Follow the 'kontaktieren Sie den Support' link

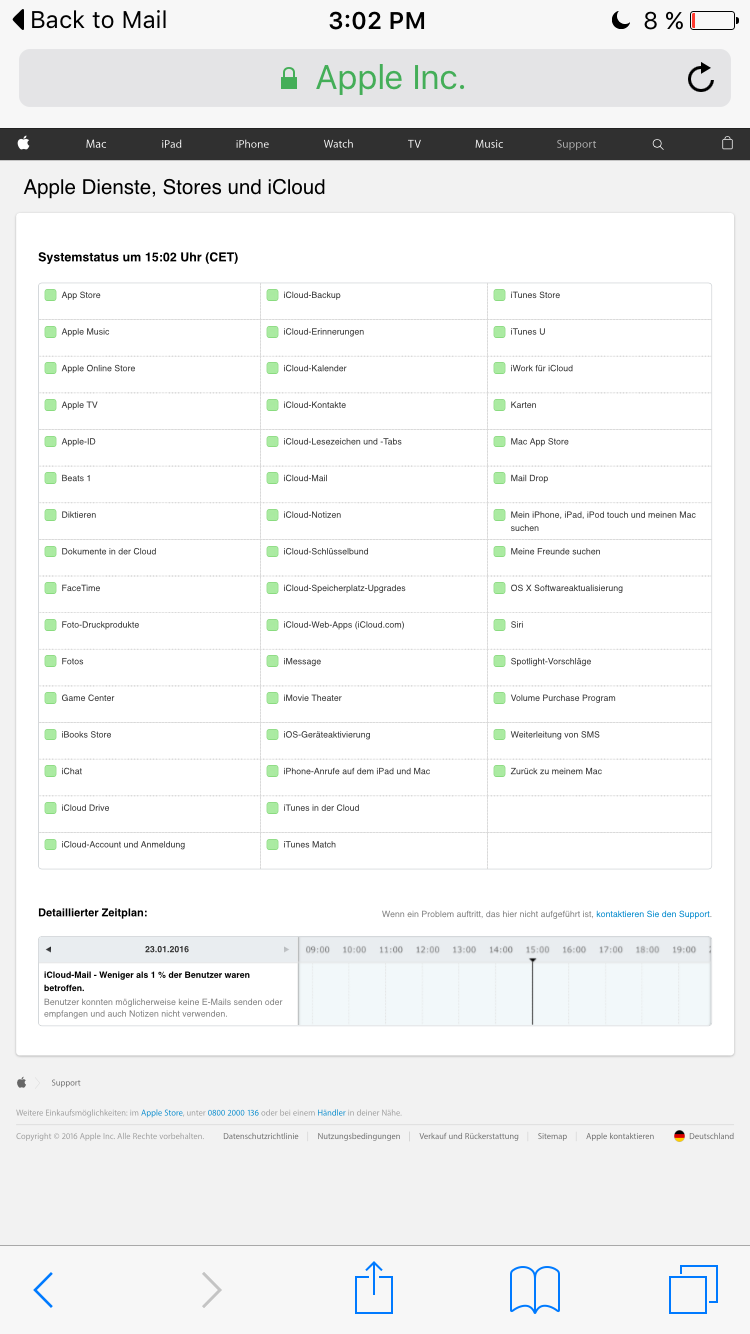[x=653, y=914]
